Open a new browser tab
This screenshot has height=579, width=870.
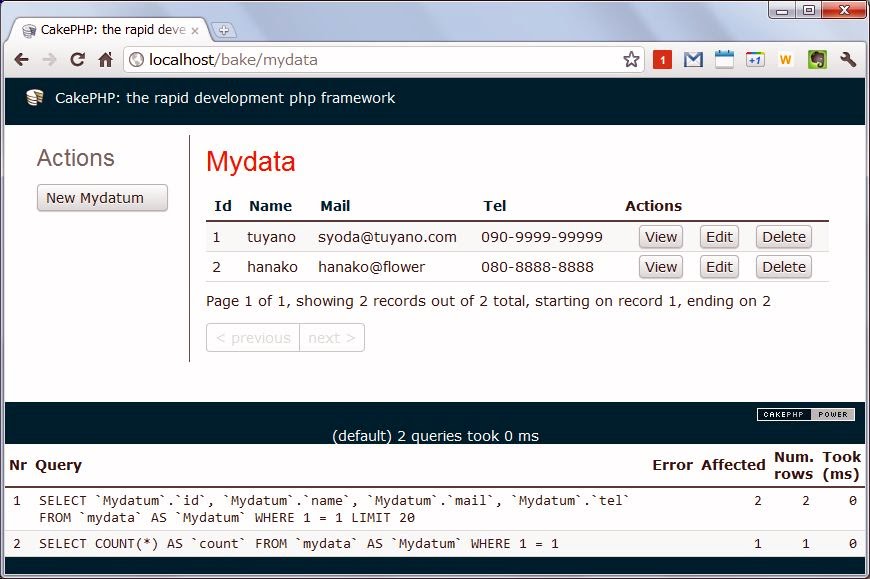coord(224,30)
